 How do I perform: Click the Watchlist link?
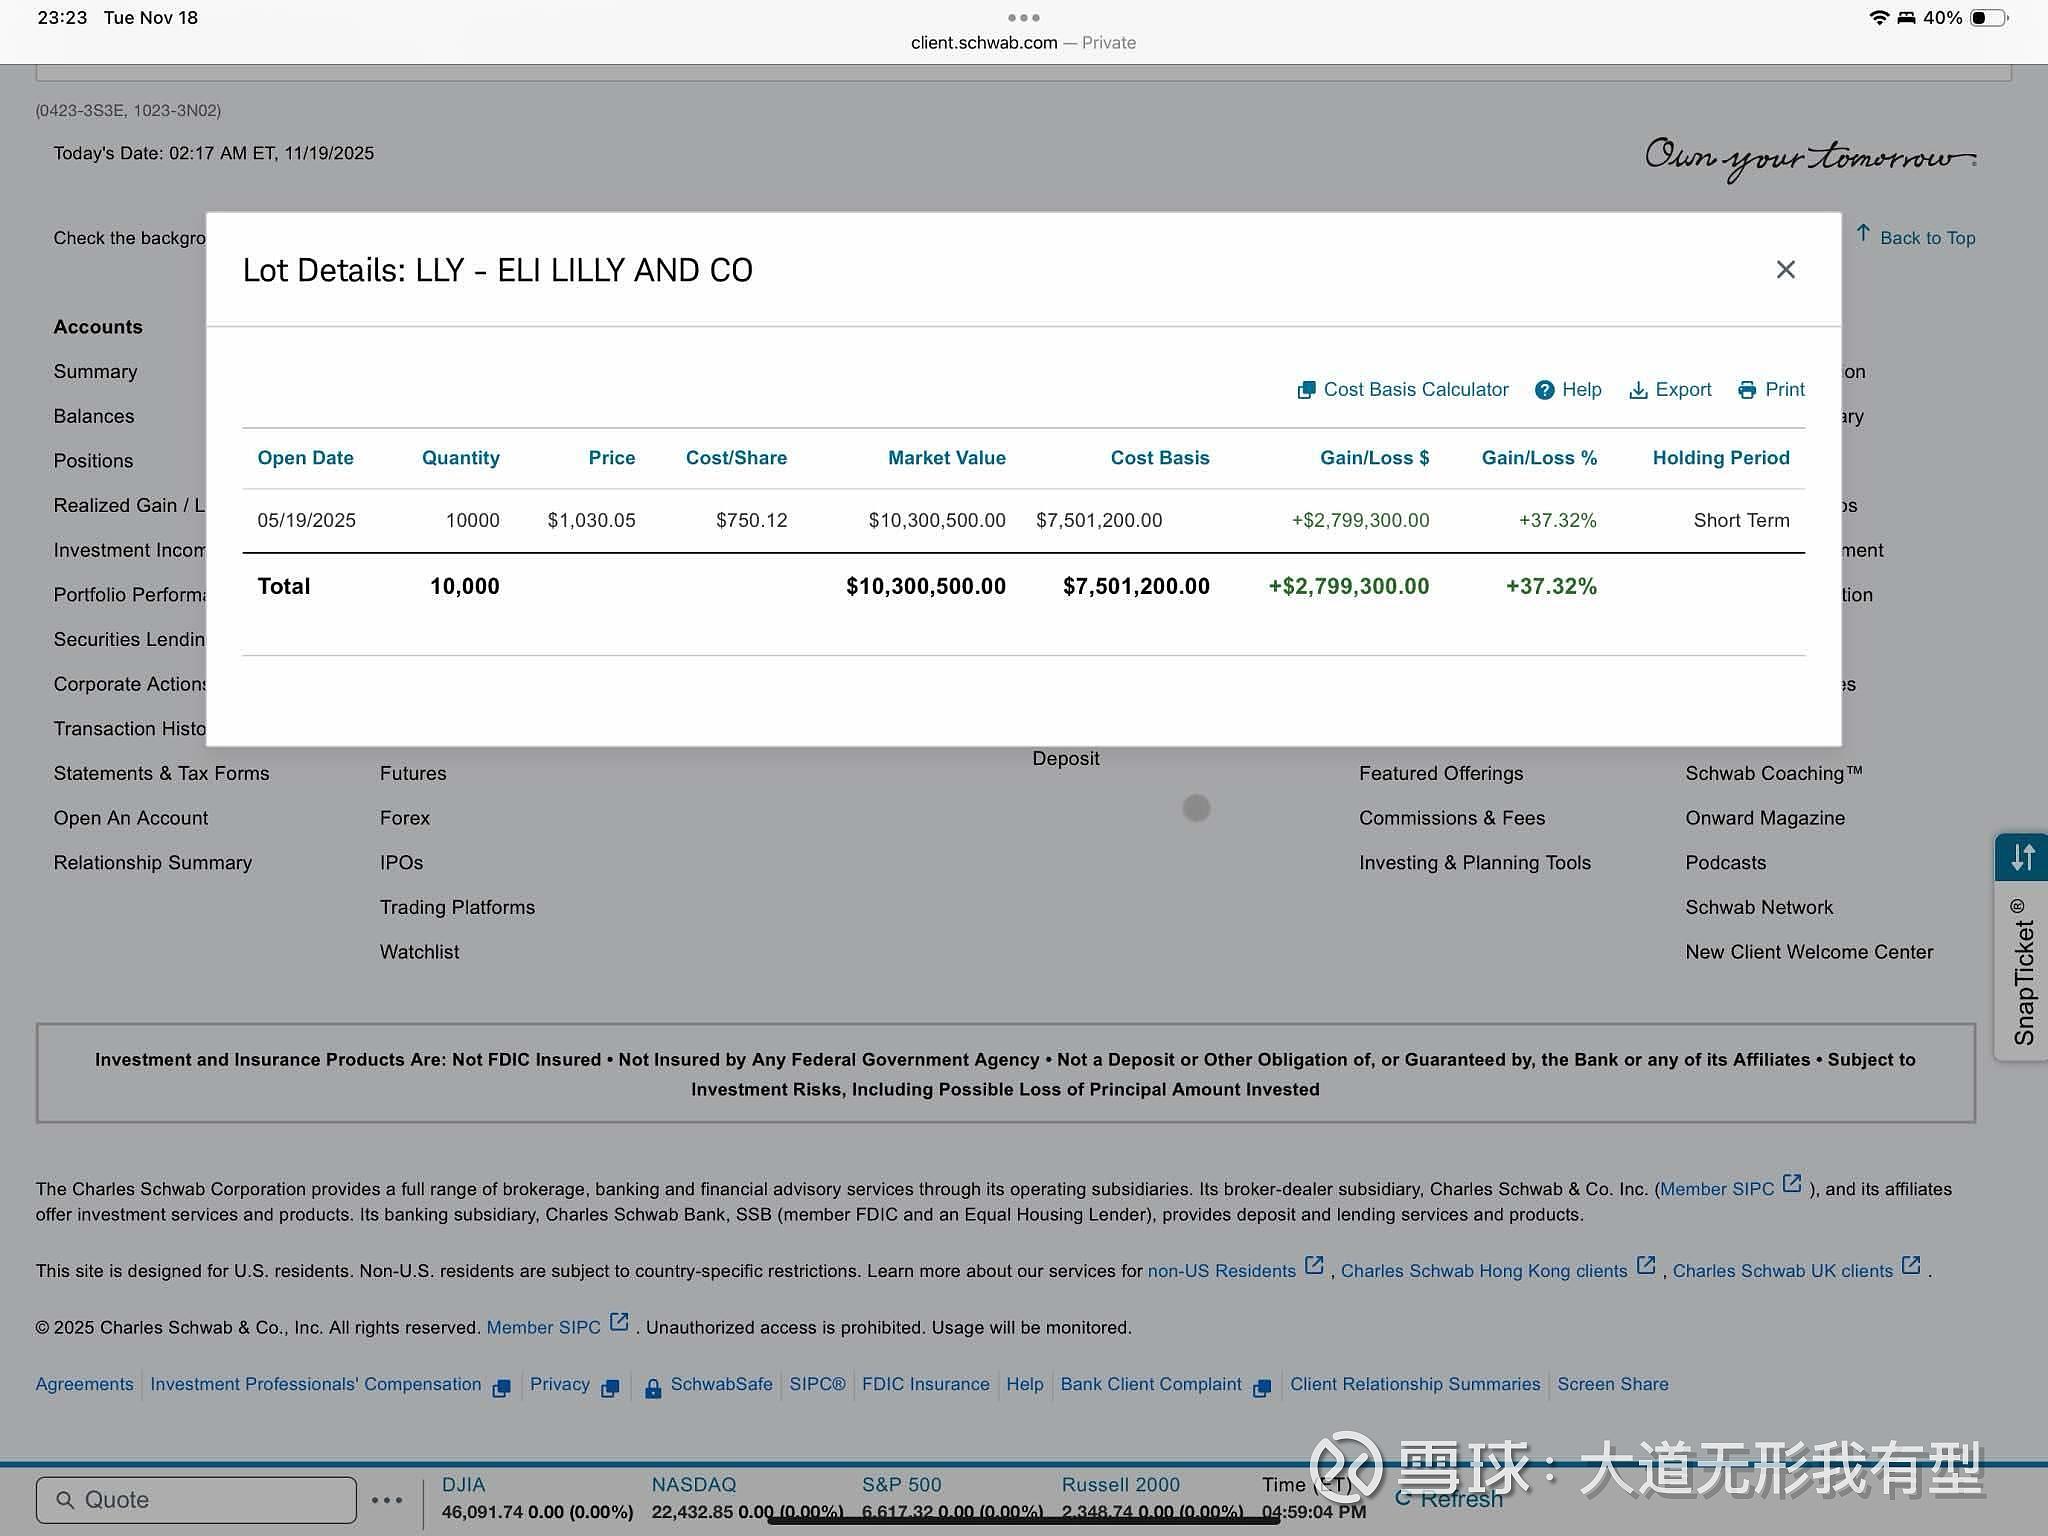[419, 952]
